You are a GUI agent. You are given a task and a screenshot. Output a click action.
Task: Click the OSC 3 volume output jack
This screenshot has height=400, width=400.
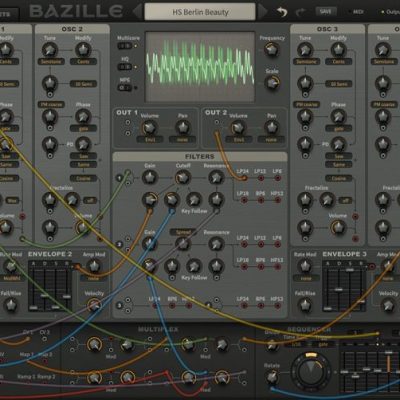pos(355,239)
